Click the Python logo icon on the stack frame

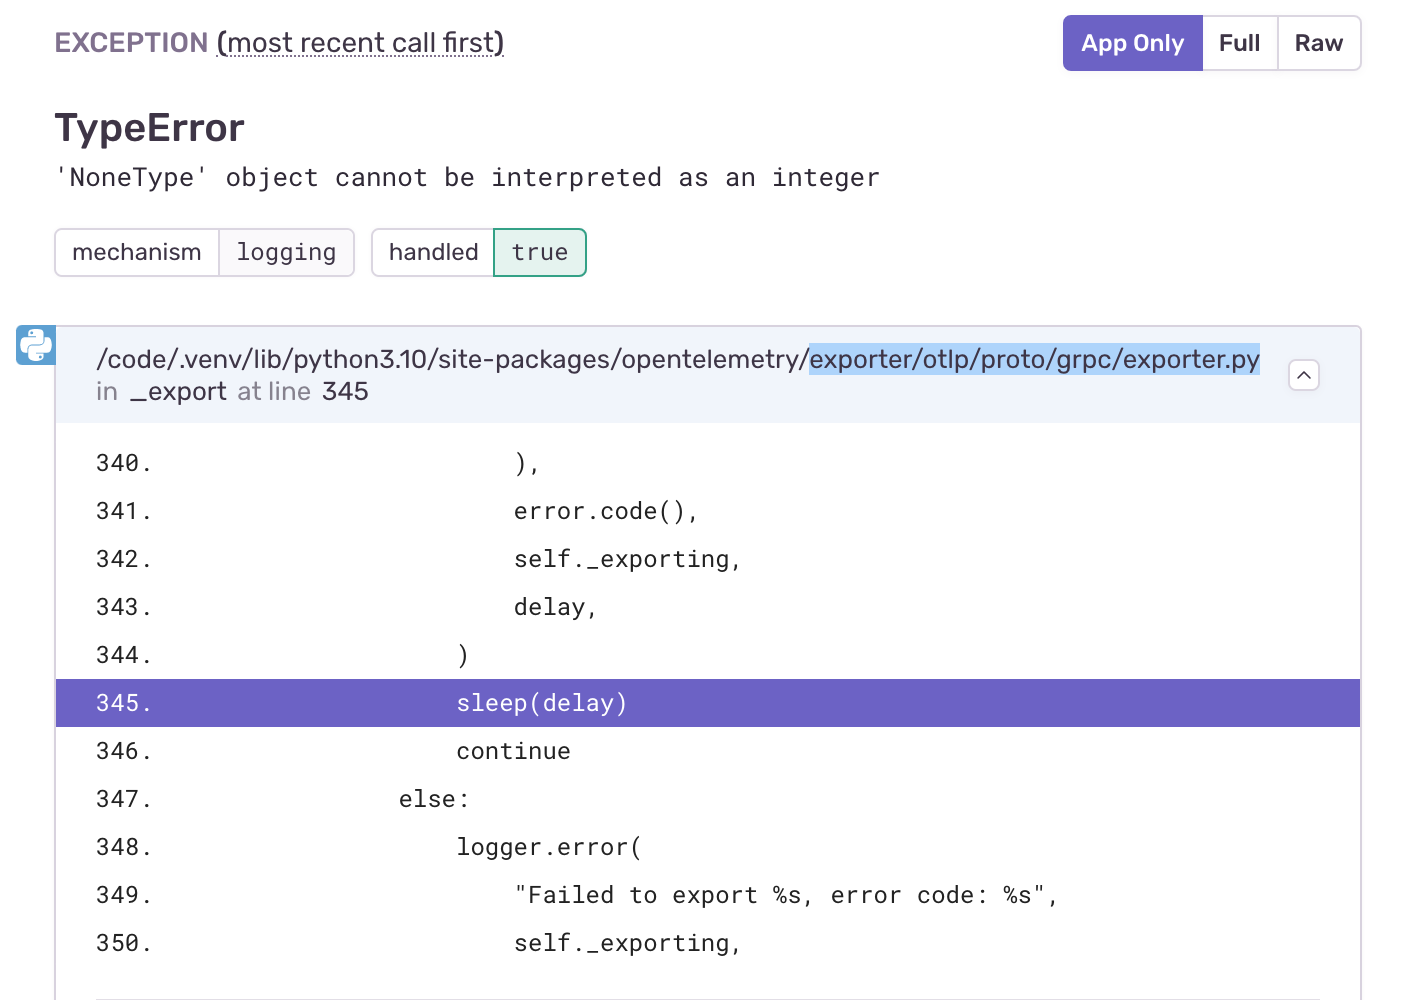[35, 345]
